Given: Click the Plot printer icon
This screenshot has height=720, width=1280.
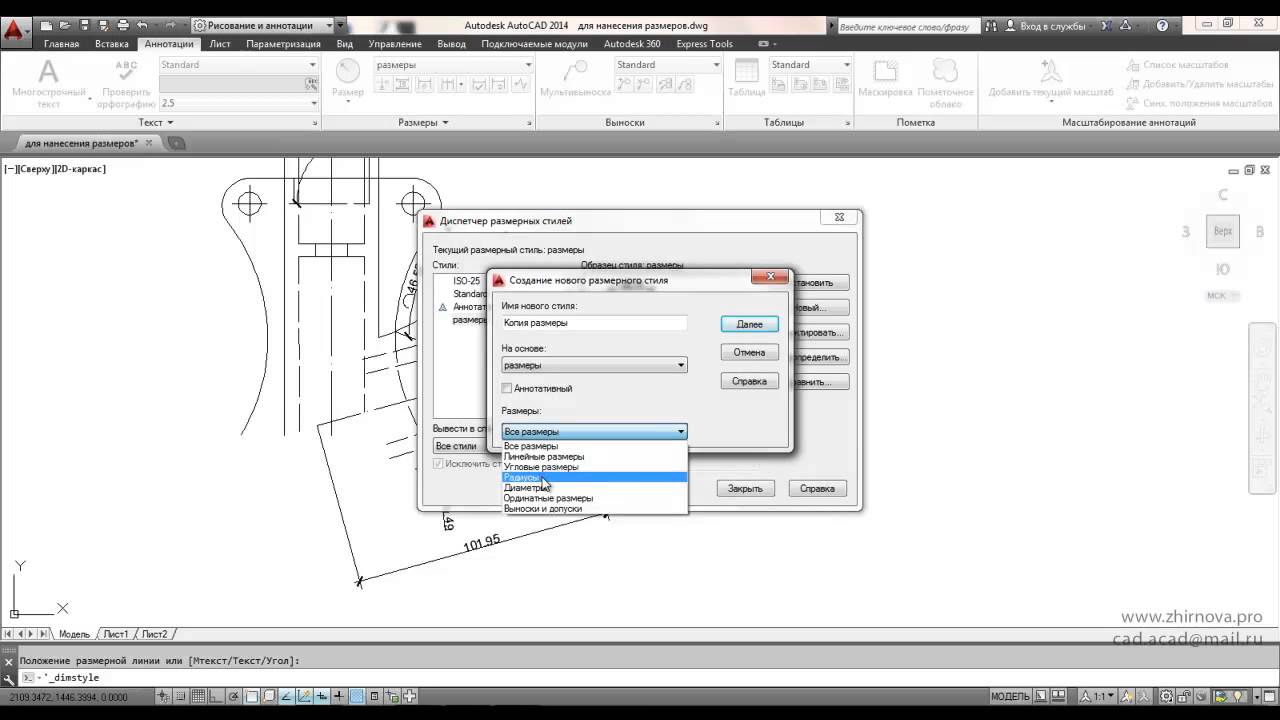Looking at the screenshot, I should click(x=122, y=25).
